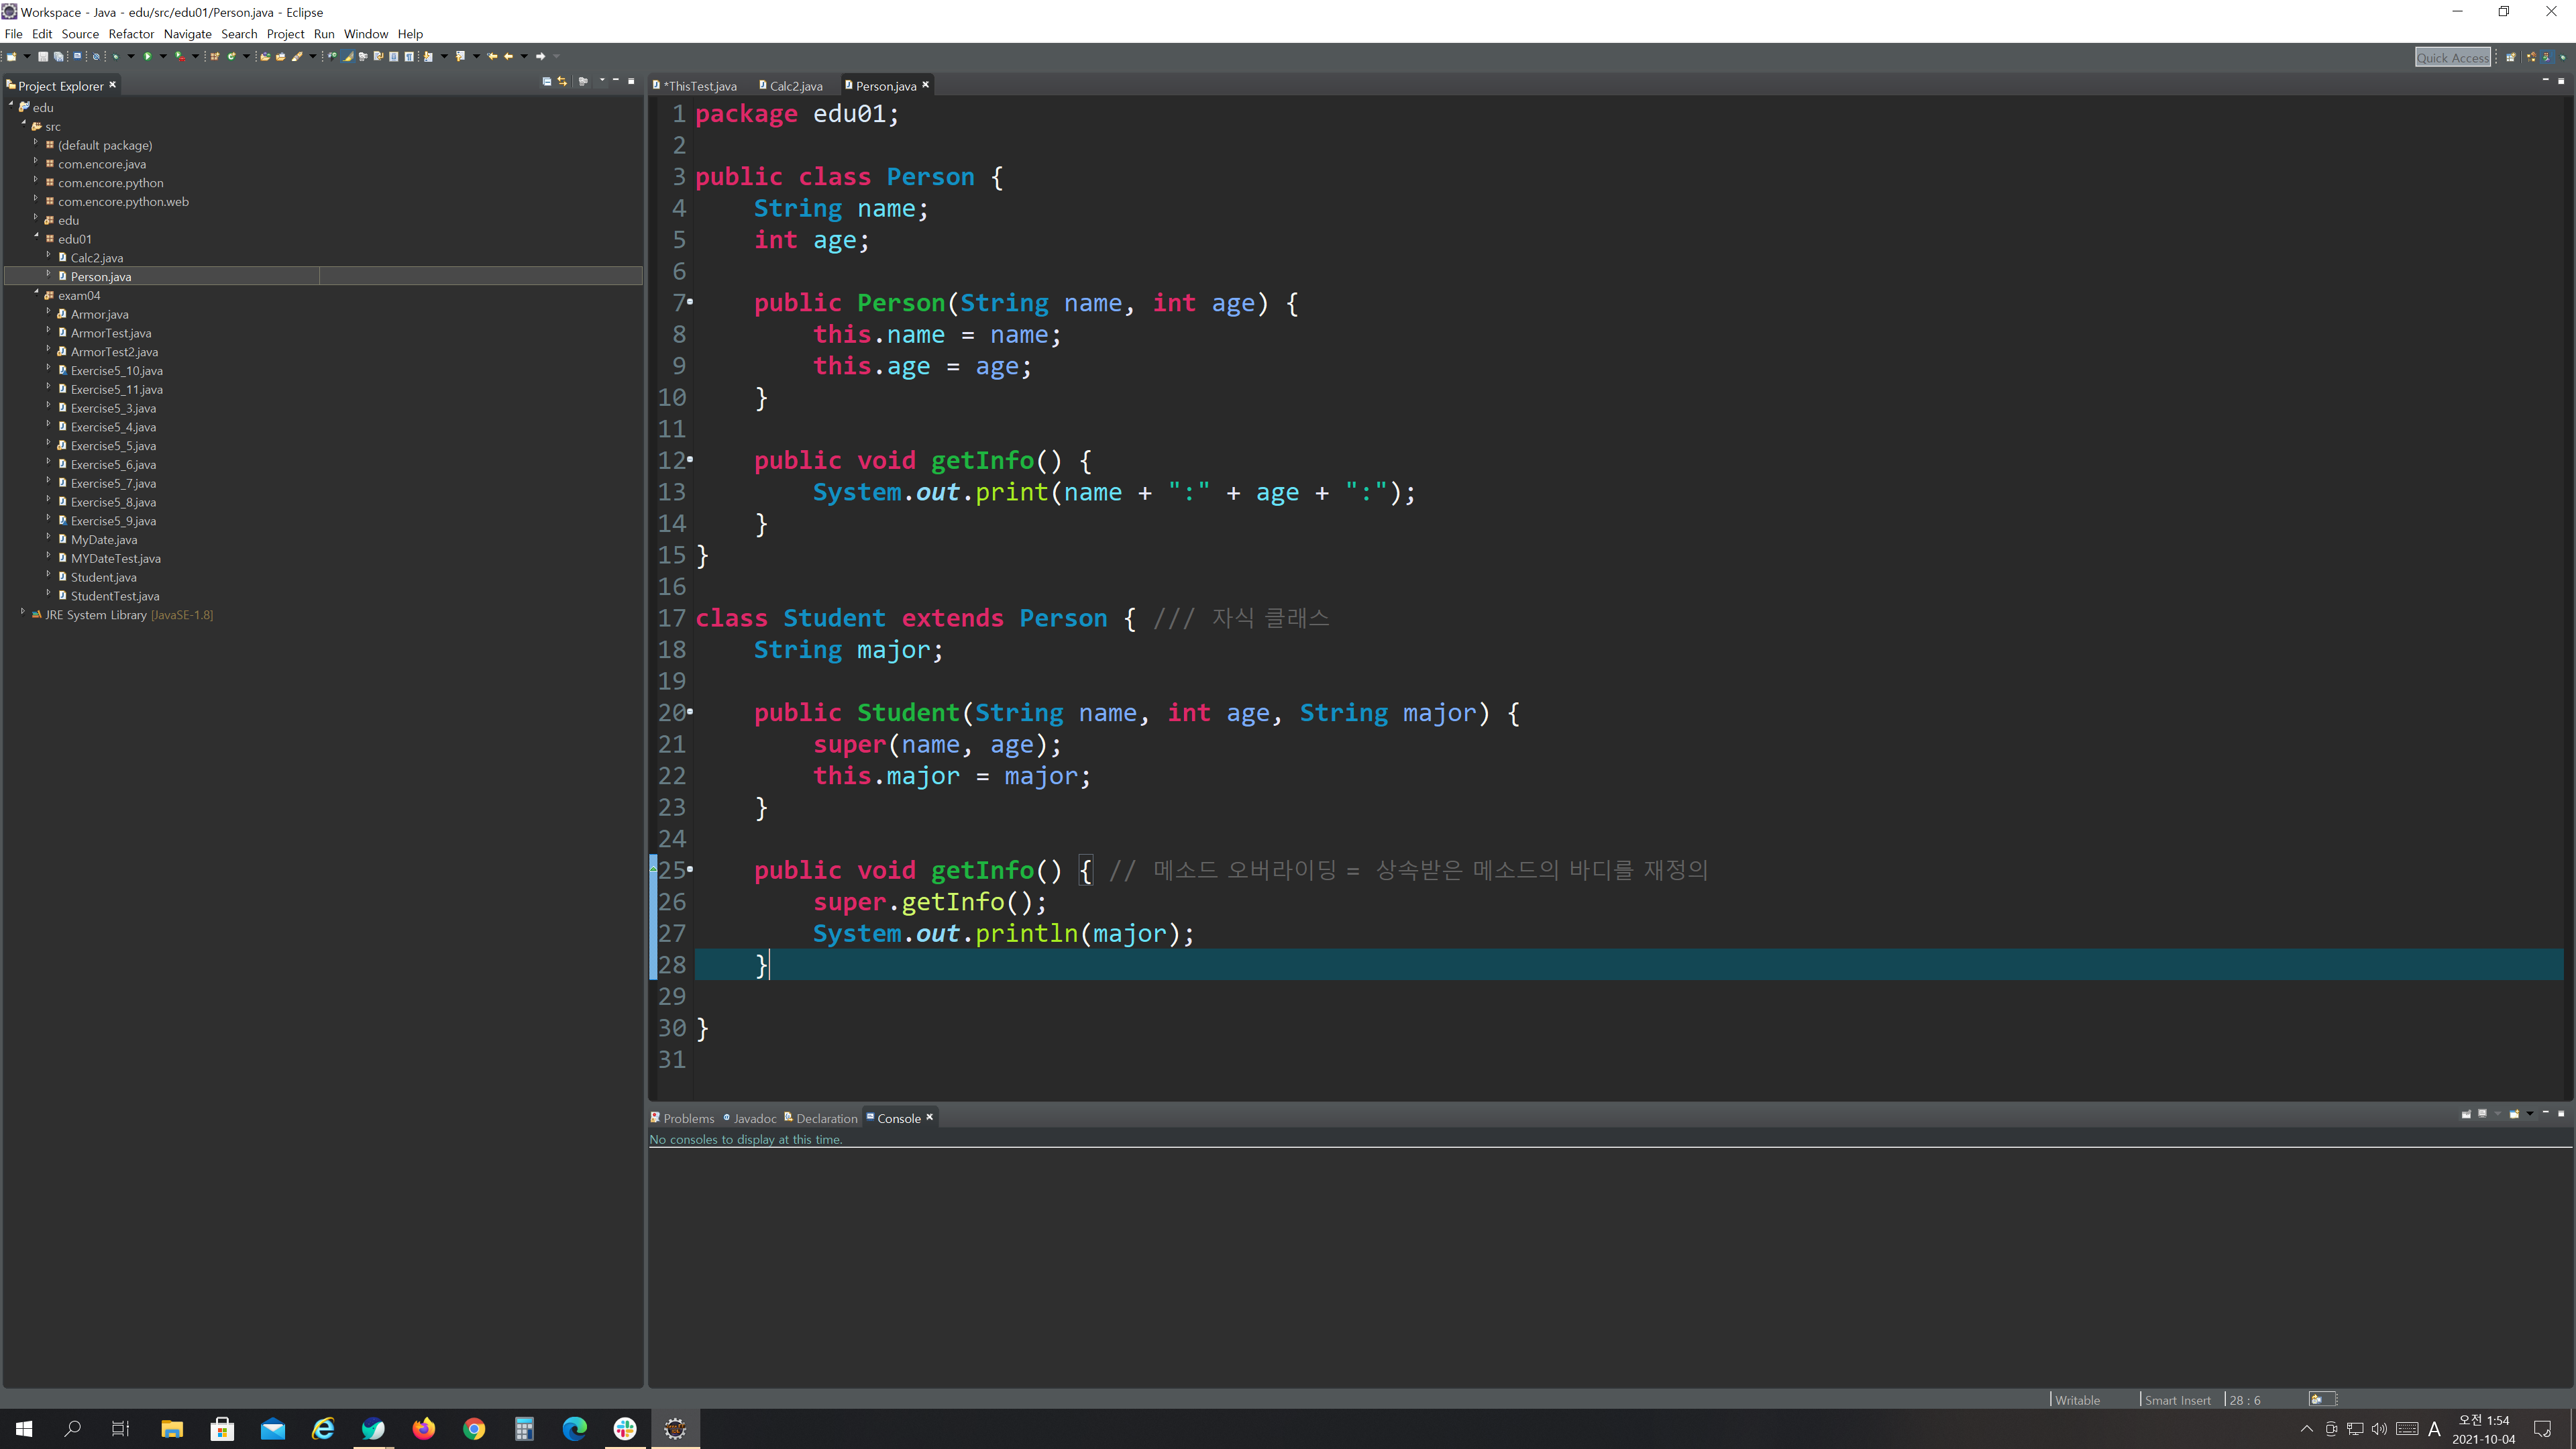Click the green Run button in toolbar
2576x1449 pixels.
pyautogui.click(x=148, y=56)
